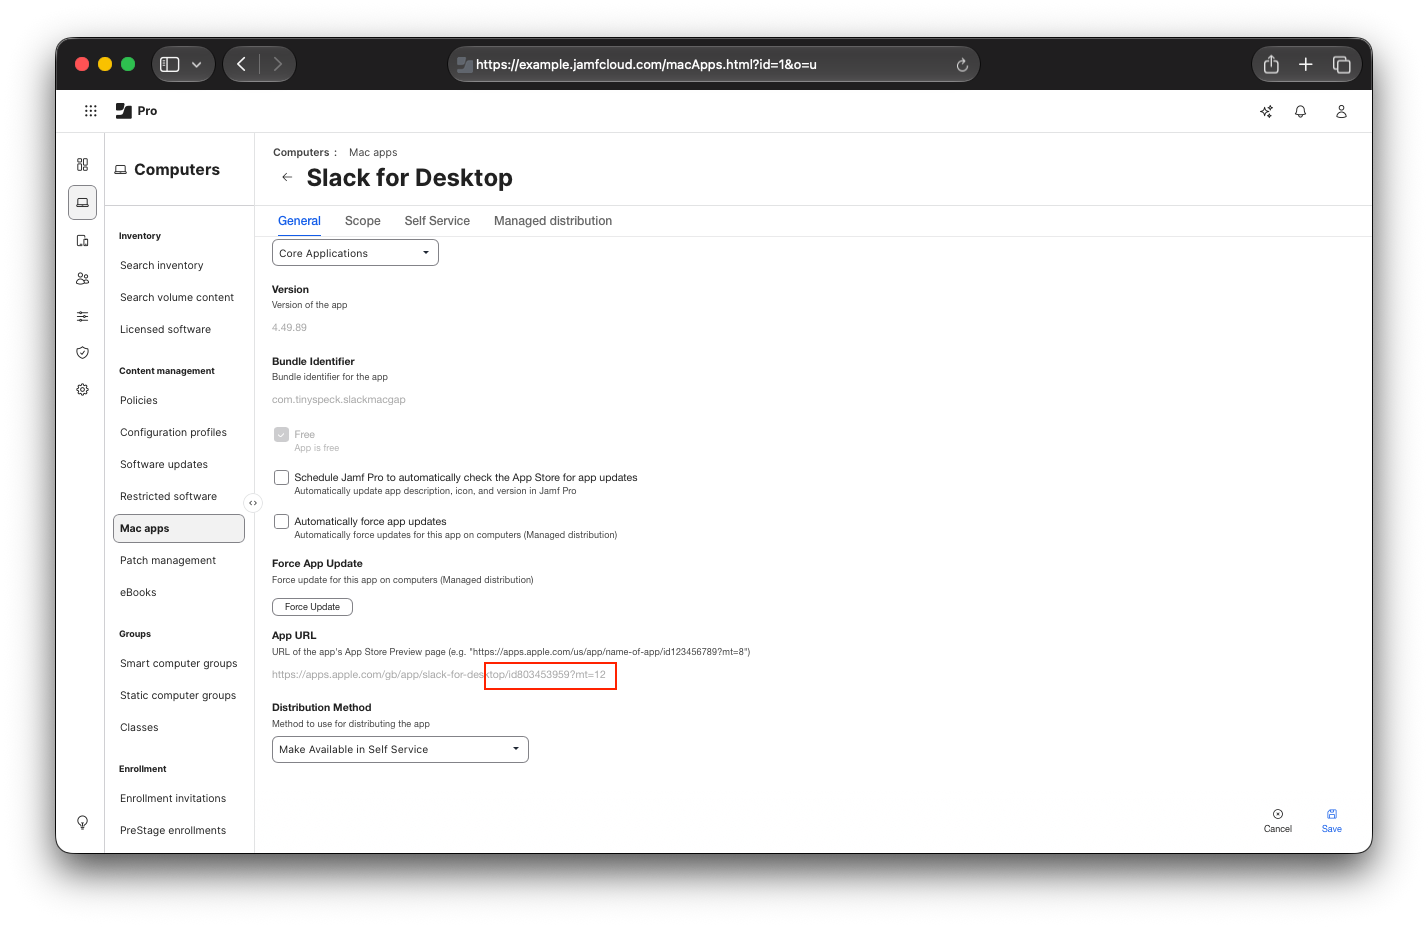The width and height of the screenshot is (1428, 927).
Task: Click the Safari share icon
Action: (1271, 64)
